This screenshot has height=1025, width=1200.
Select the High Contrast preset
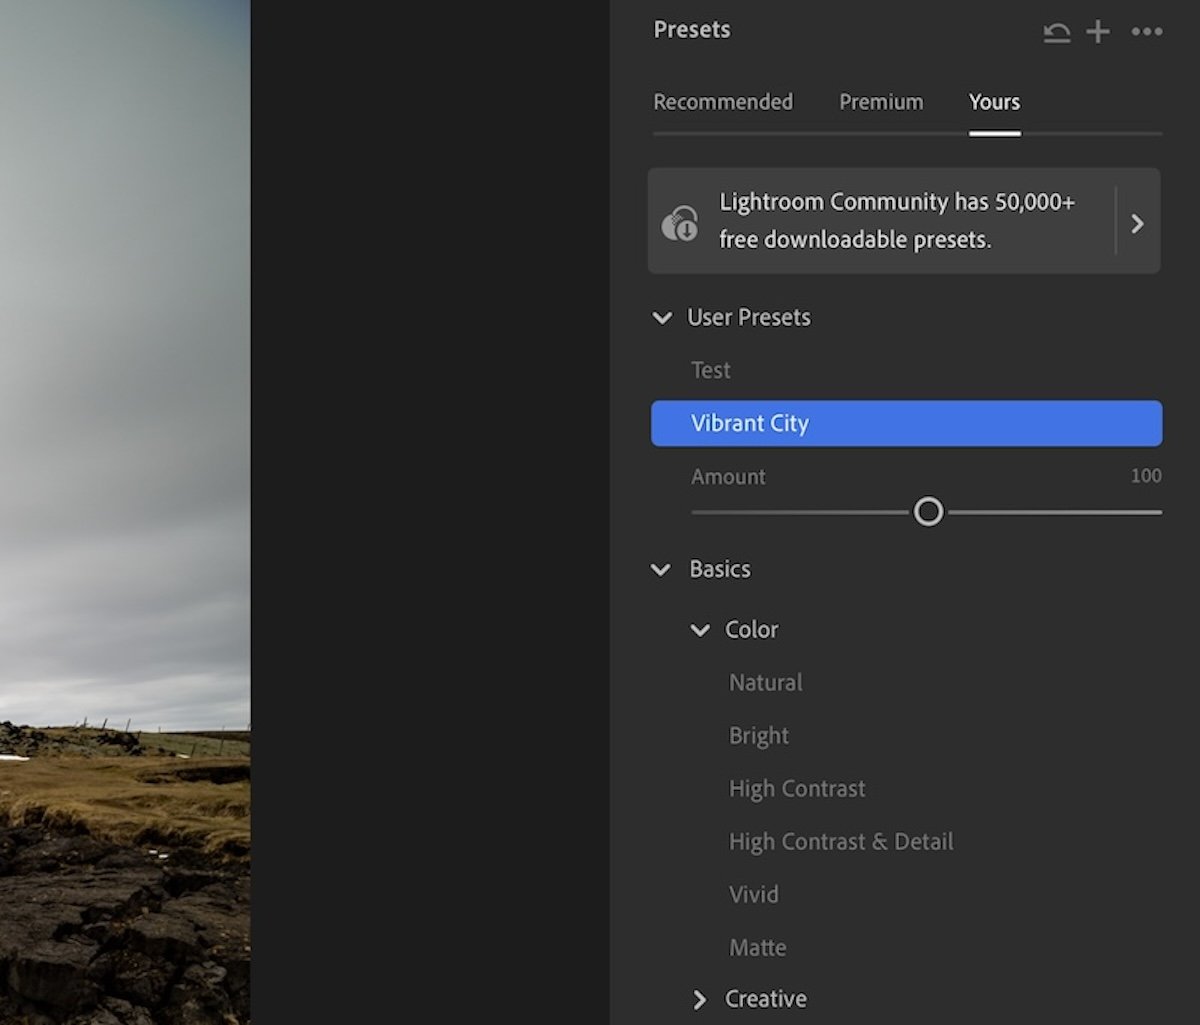pyautogui.click(x=797, y=788)
